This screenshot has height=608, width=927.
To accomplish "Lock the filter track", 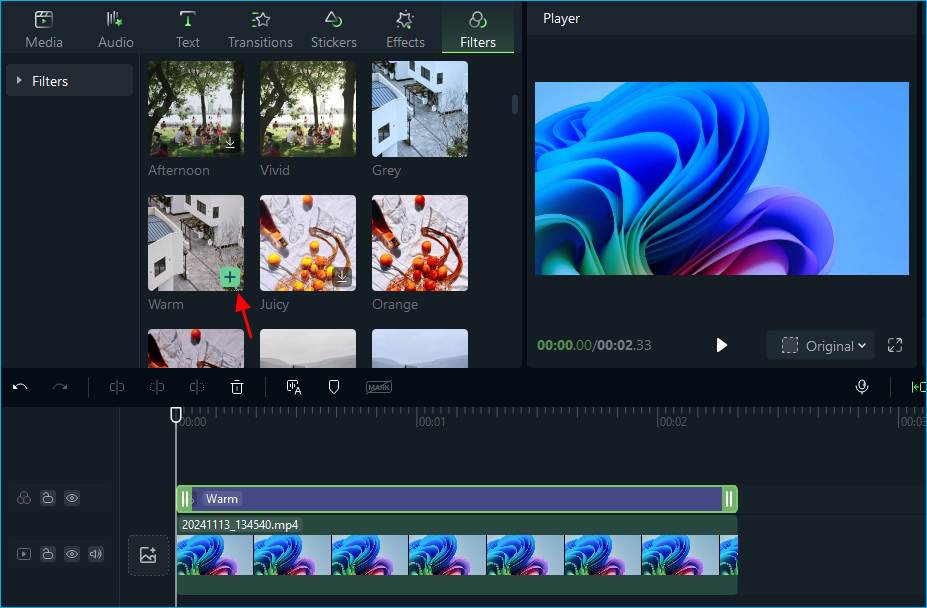I will click(48, 498).
